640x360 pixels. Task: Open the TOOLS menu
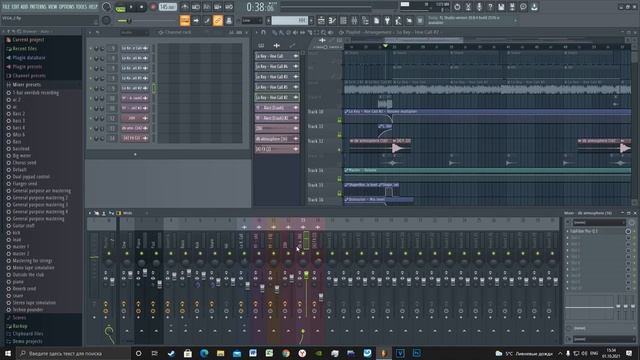(x=82, y=7)
